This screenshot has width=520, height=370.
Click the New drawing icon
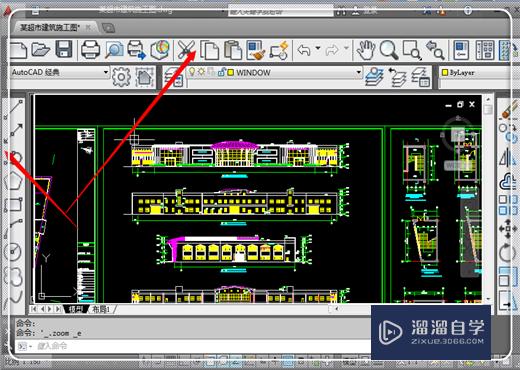tap(19, 50)
